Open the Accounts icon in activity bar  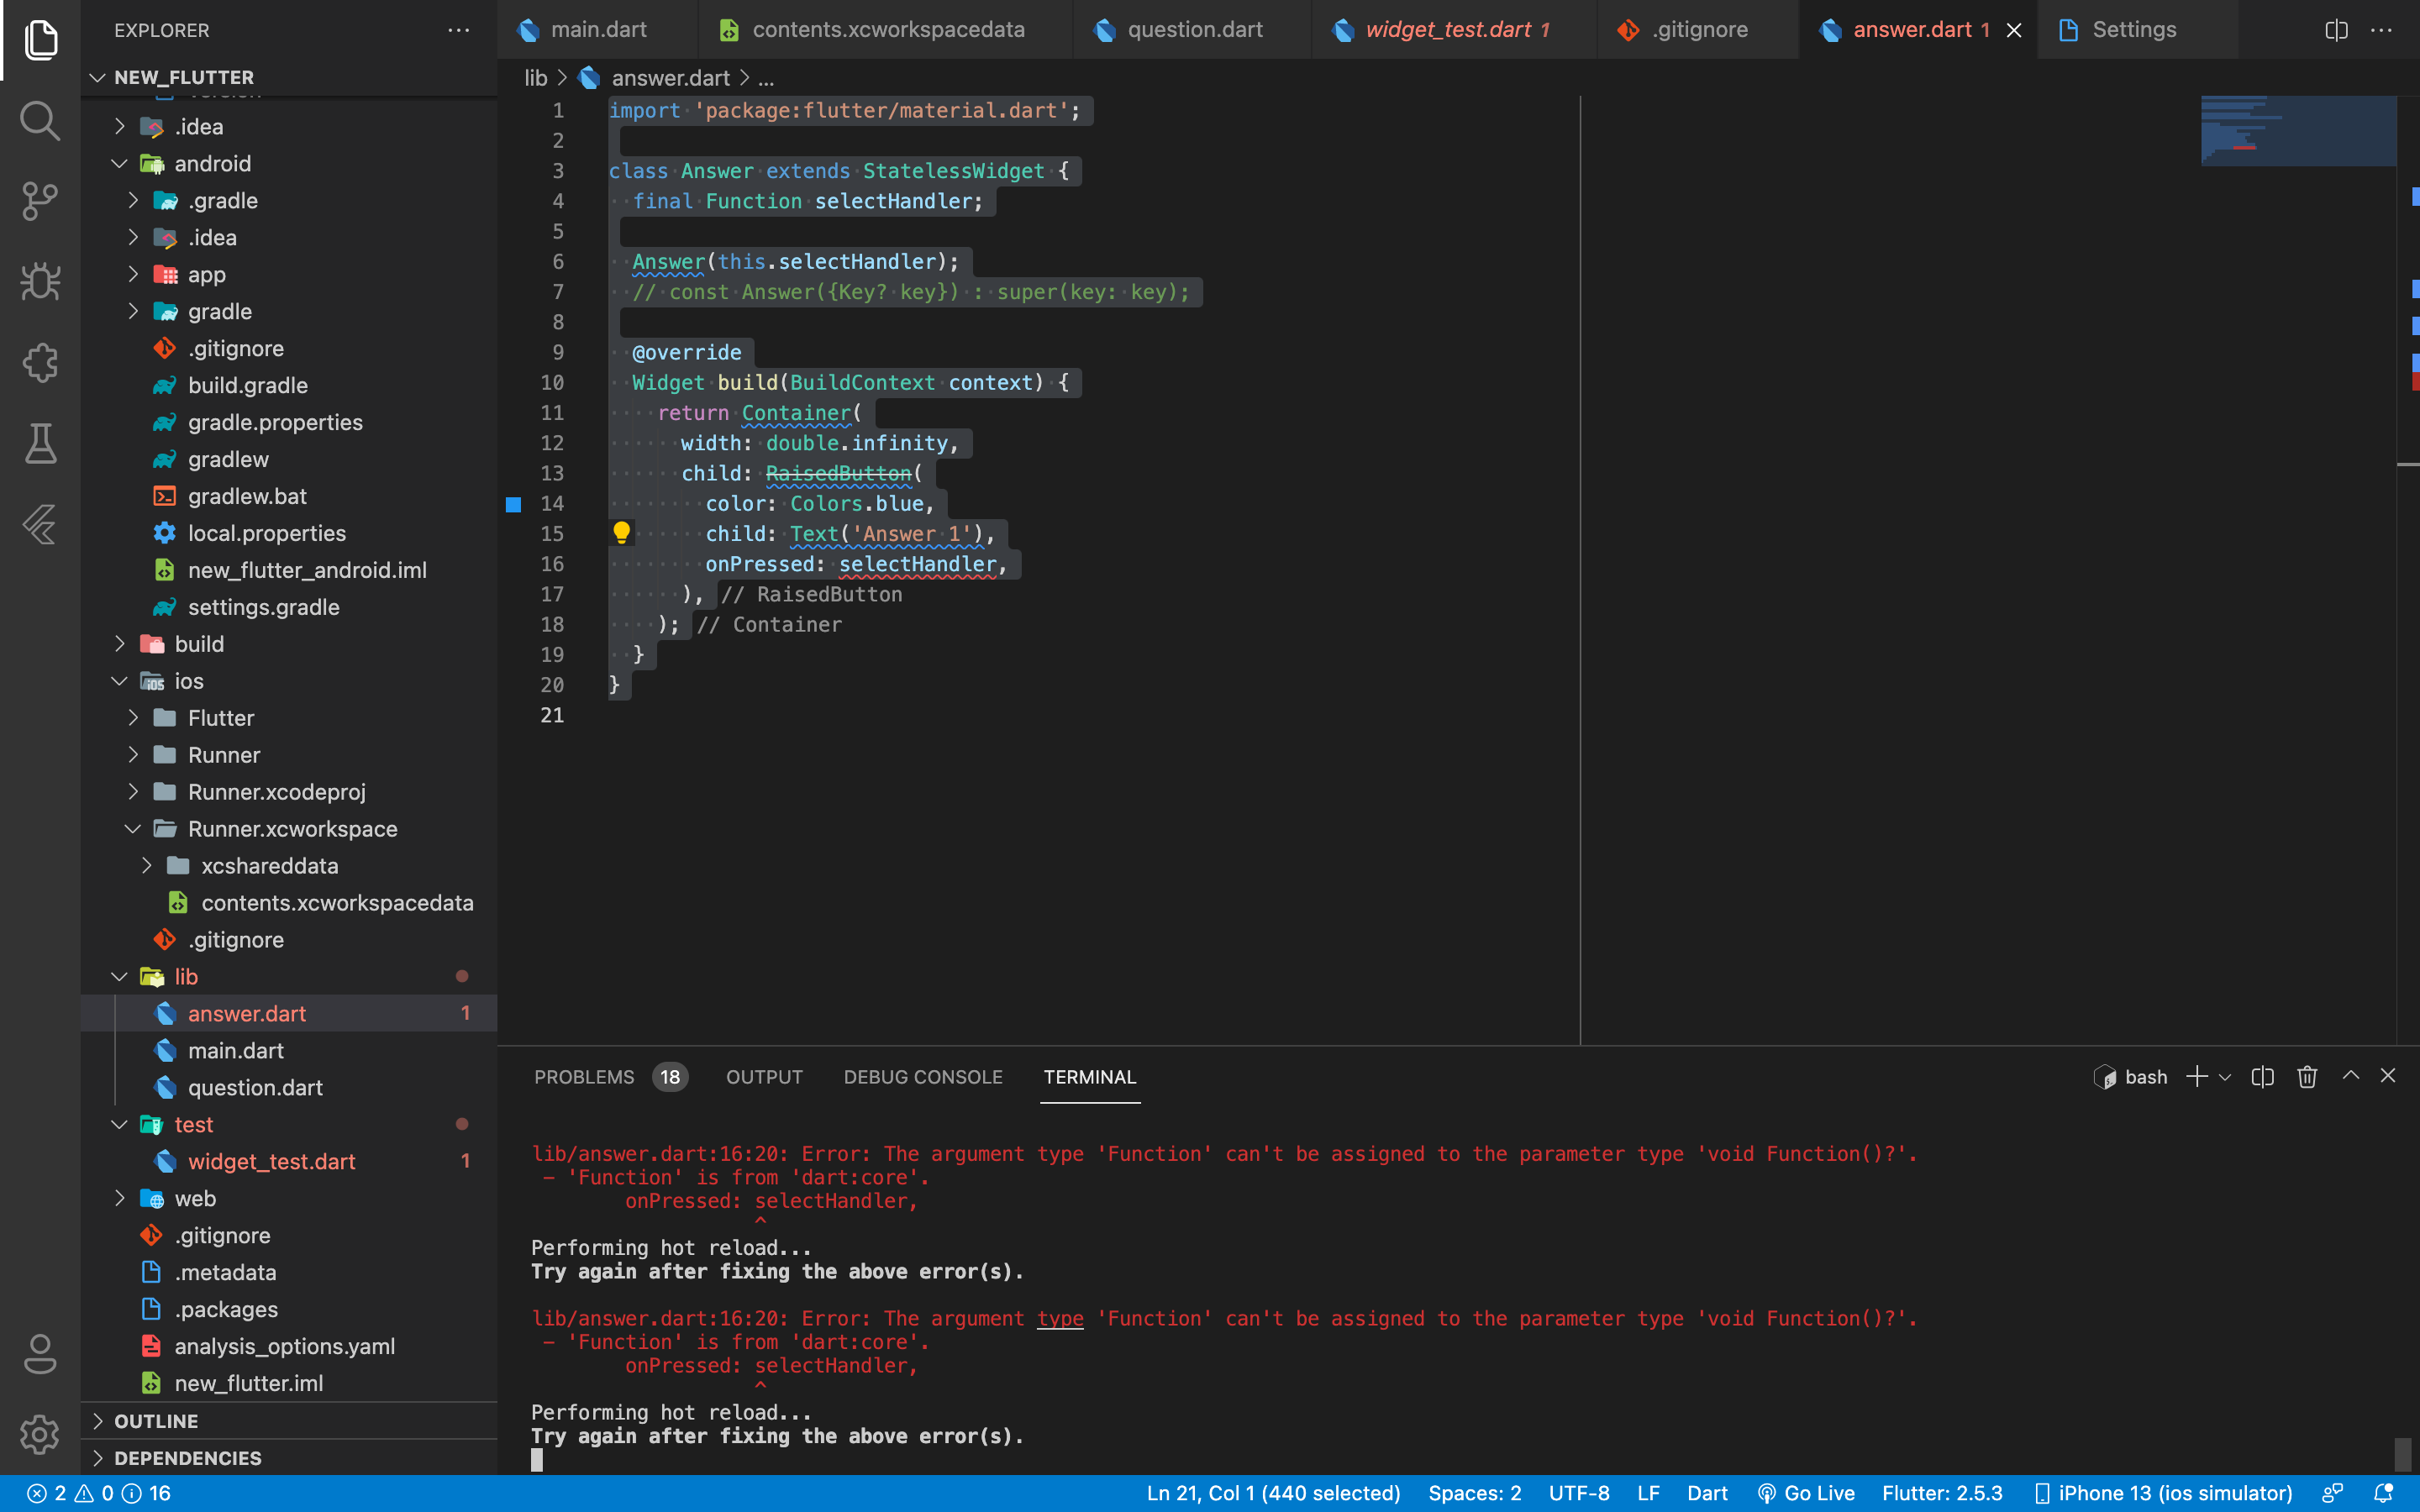[40, 1354]
